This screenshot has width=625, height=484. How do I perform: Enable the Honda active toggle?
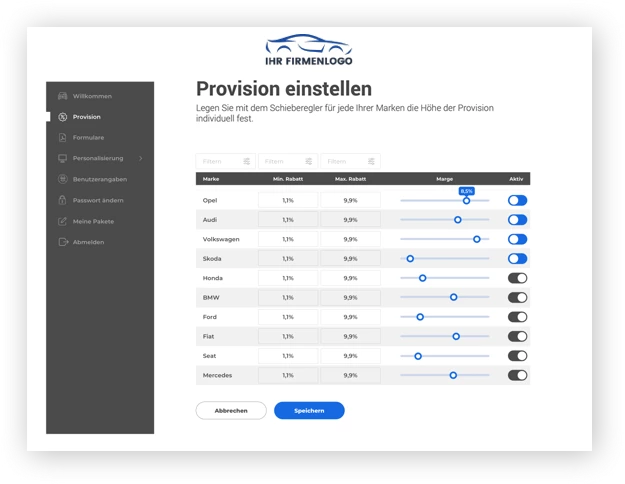click(517, 278)
